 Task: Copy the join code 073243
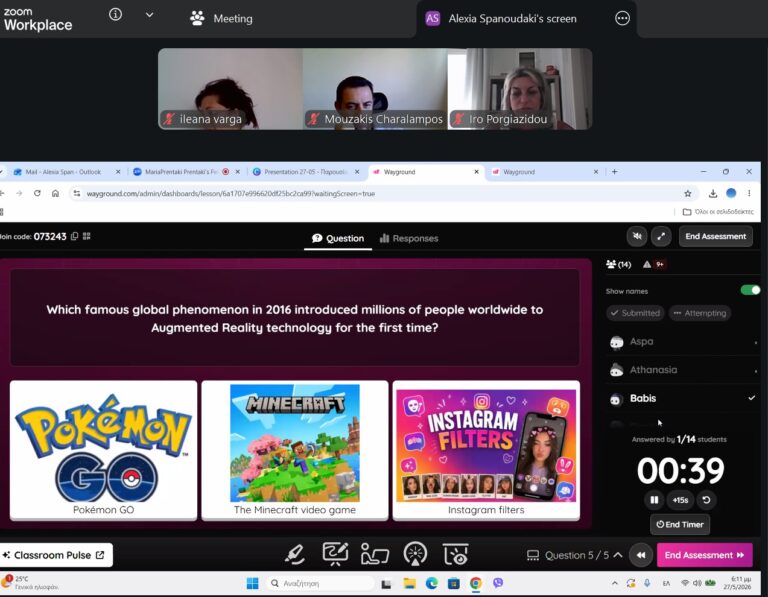[74, 236]
